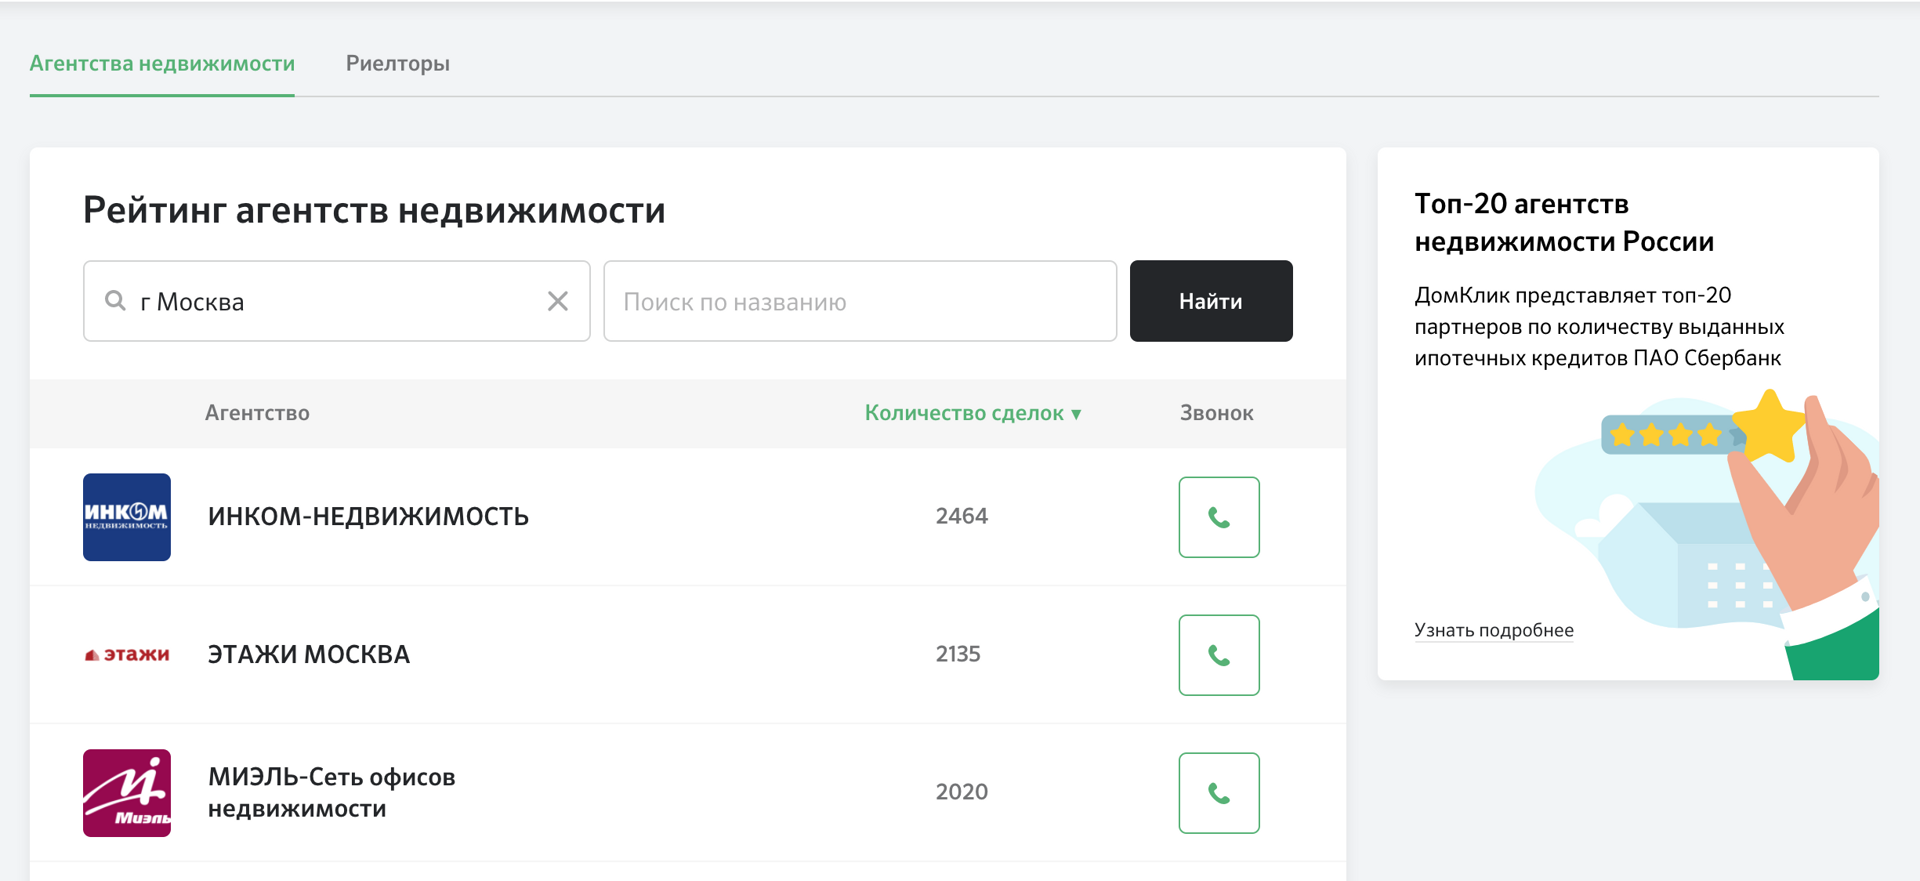Viewport: 1920px width, 881px height.
Task: Clear the г Москва city field
Action: pyautogui.click(x=558, y=301)
